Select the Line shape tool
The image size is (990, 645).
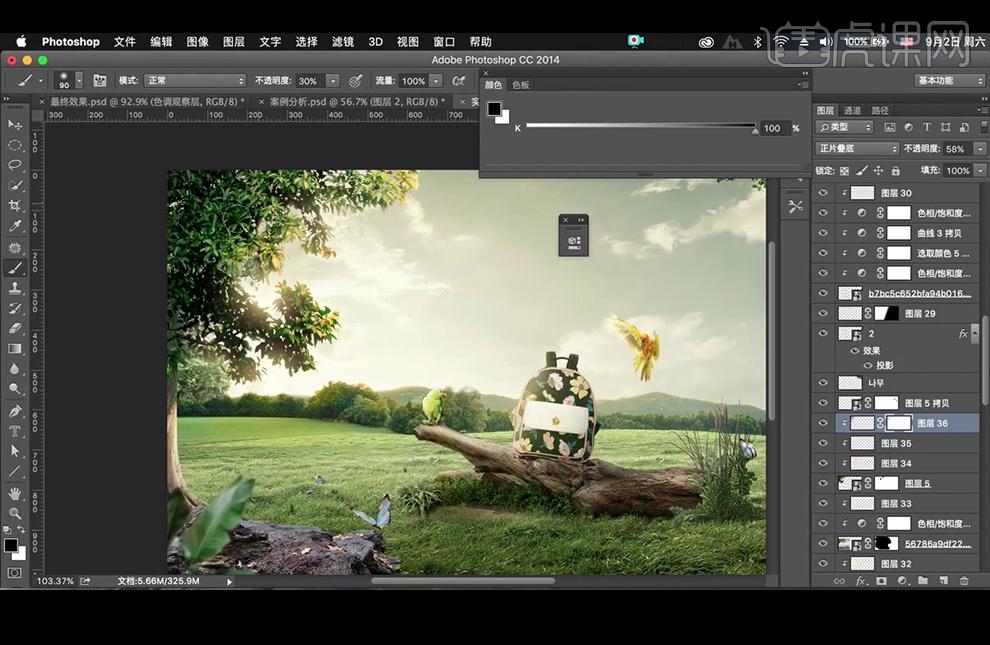click(15, 471)
